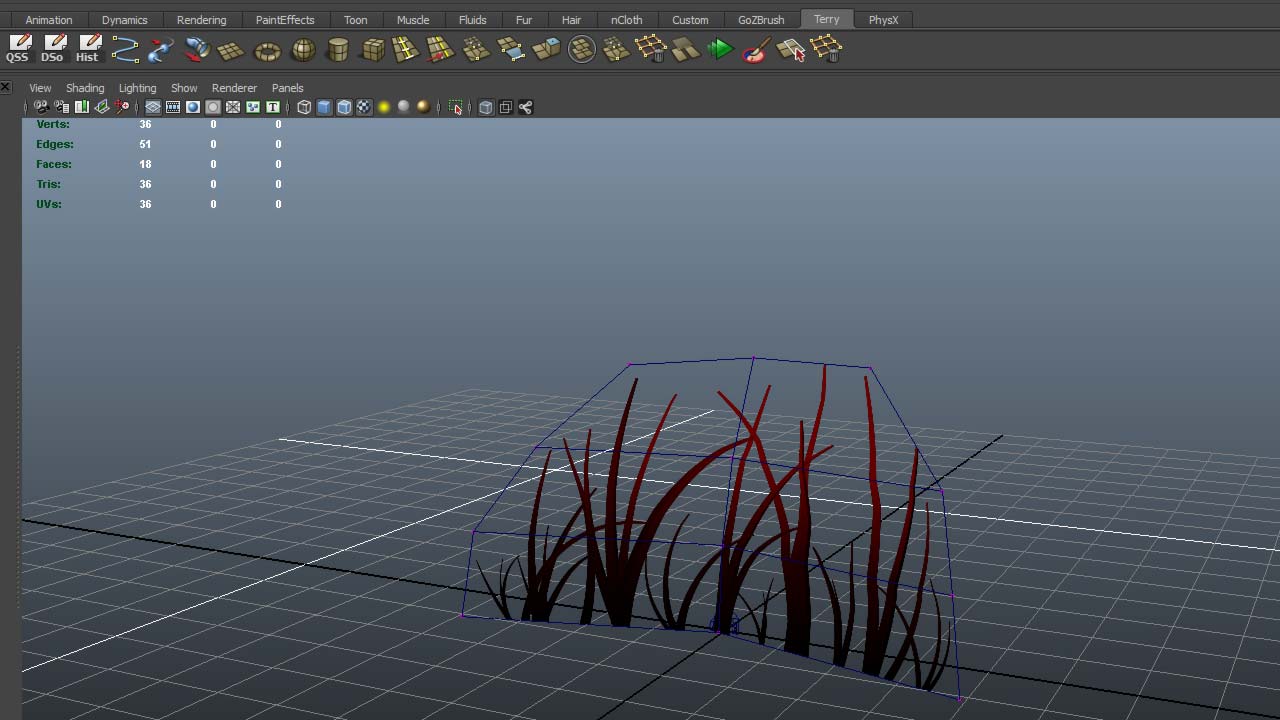
Task: Open the Renderer dropdown menu
Action: 234,88
